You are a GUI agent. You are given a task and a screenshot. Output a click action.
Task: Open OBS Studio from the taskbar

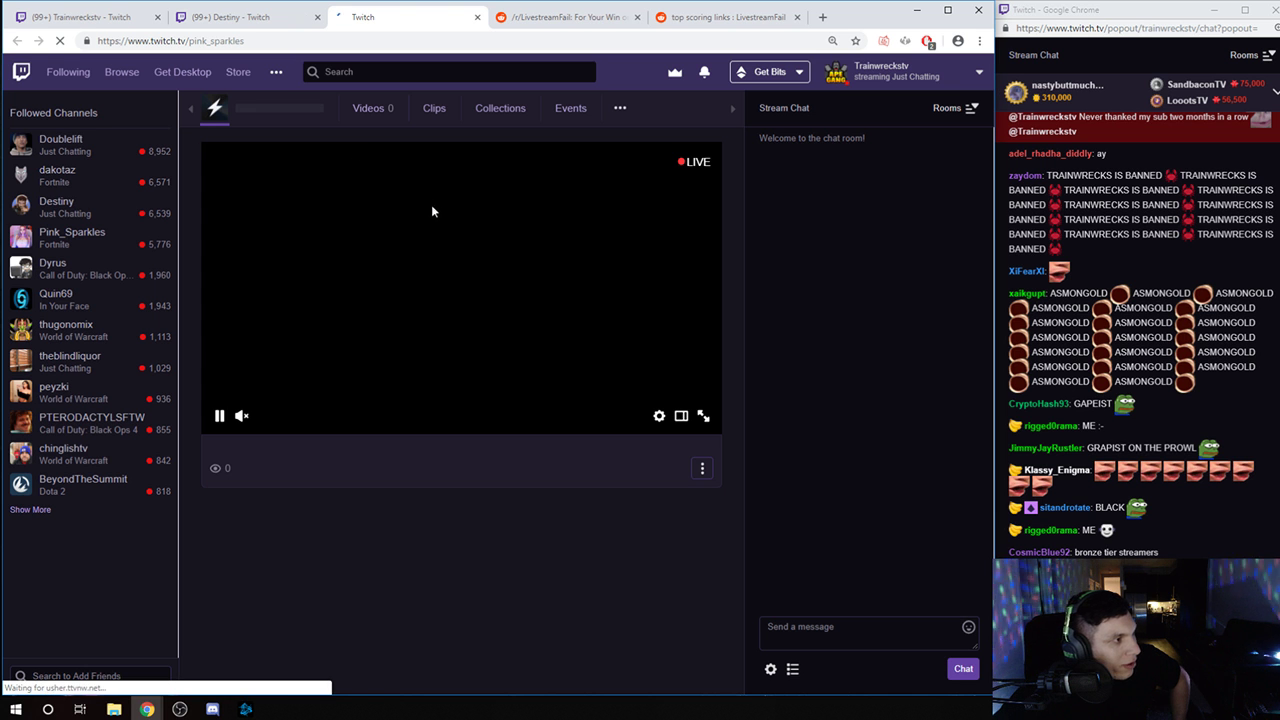pos(180,709)
